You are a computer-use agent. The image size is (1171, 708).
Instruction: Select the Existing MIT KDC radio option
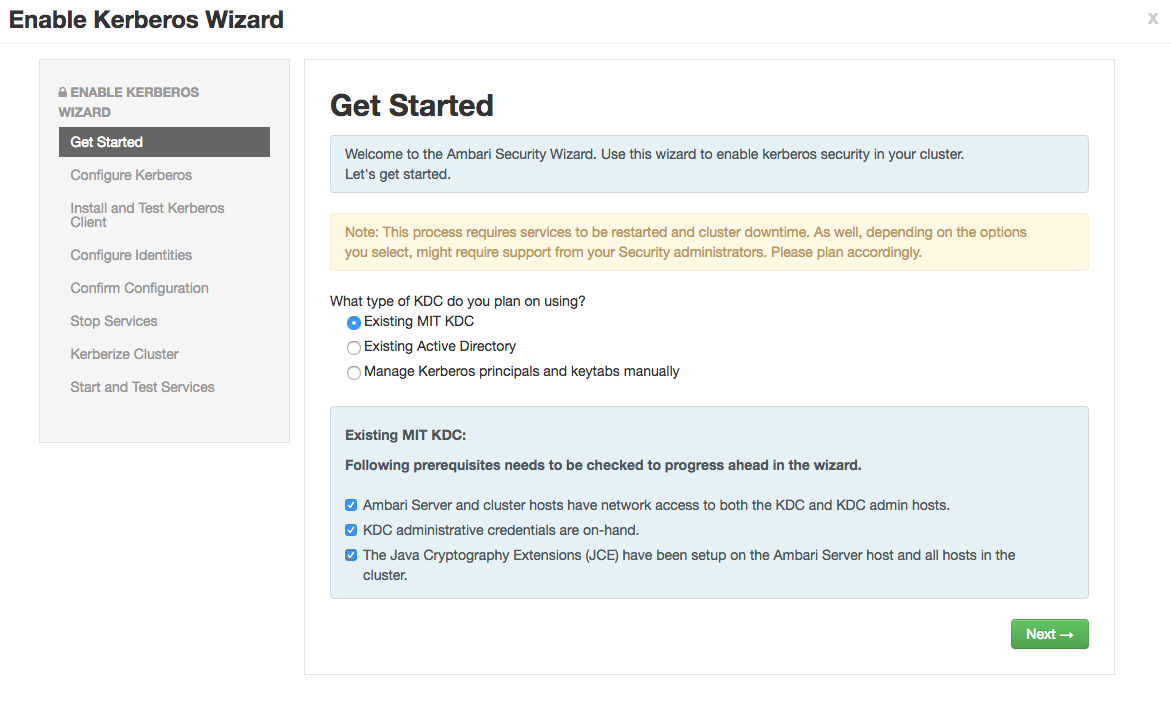click(x=354, y=323)
